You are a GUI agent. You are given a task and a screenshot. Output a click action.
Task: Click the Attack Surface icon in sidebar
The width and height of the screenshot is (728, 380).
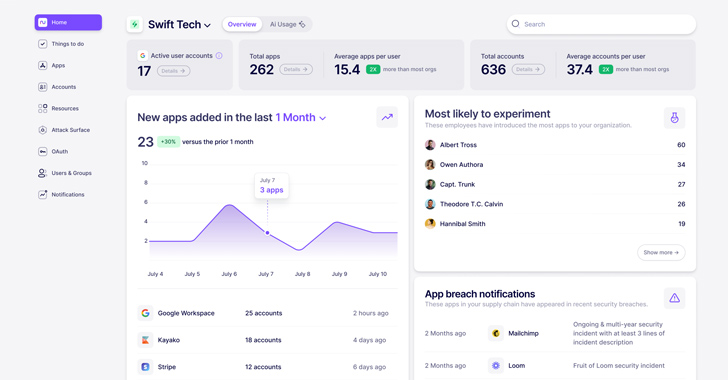(42, 130)
